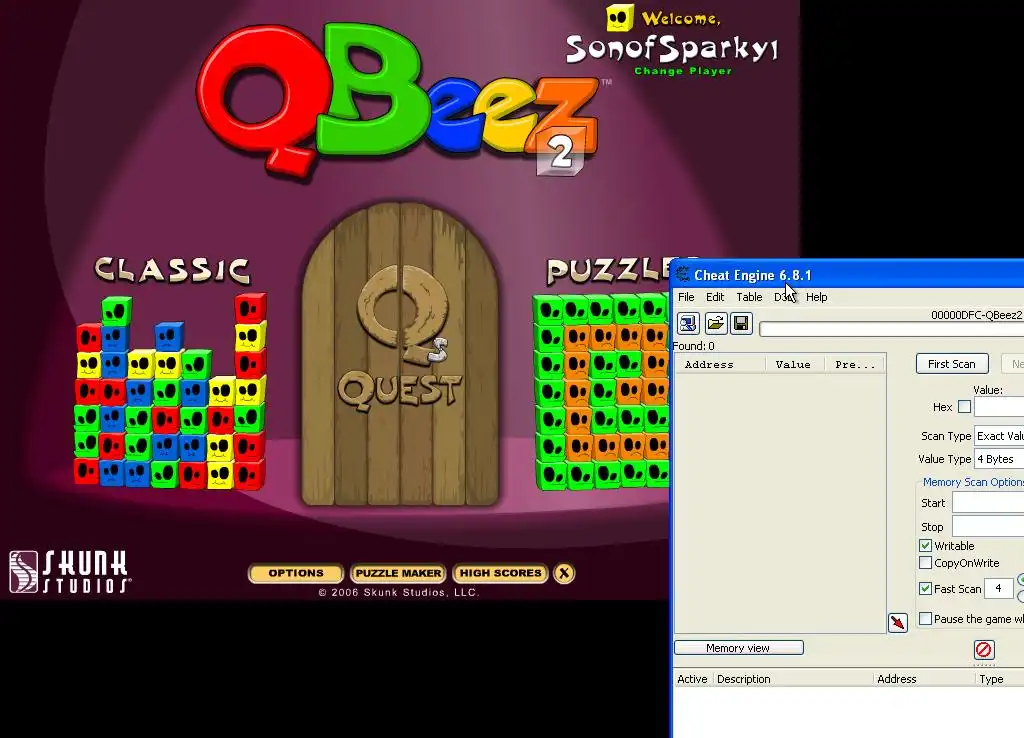This screenshot has width=1024, height=738.
Task: Click the Pre... column header
Action: (855, 364)
